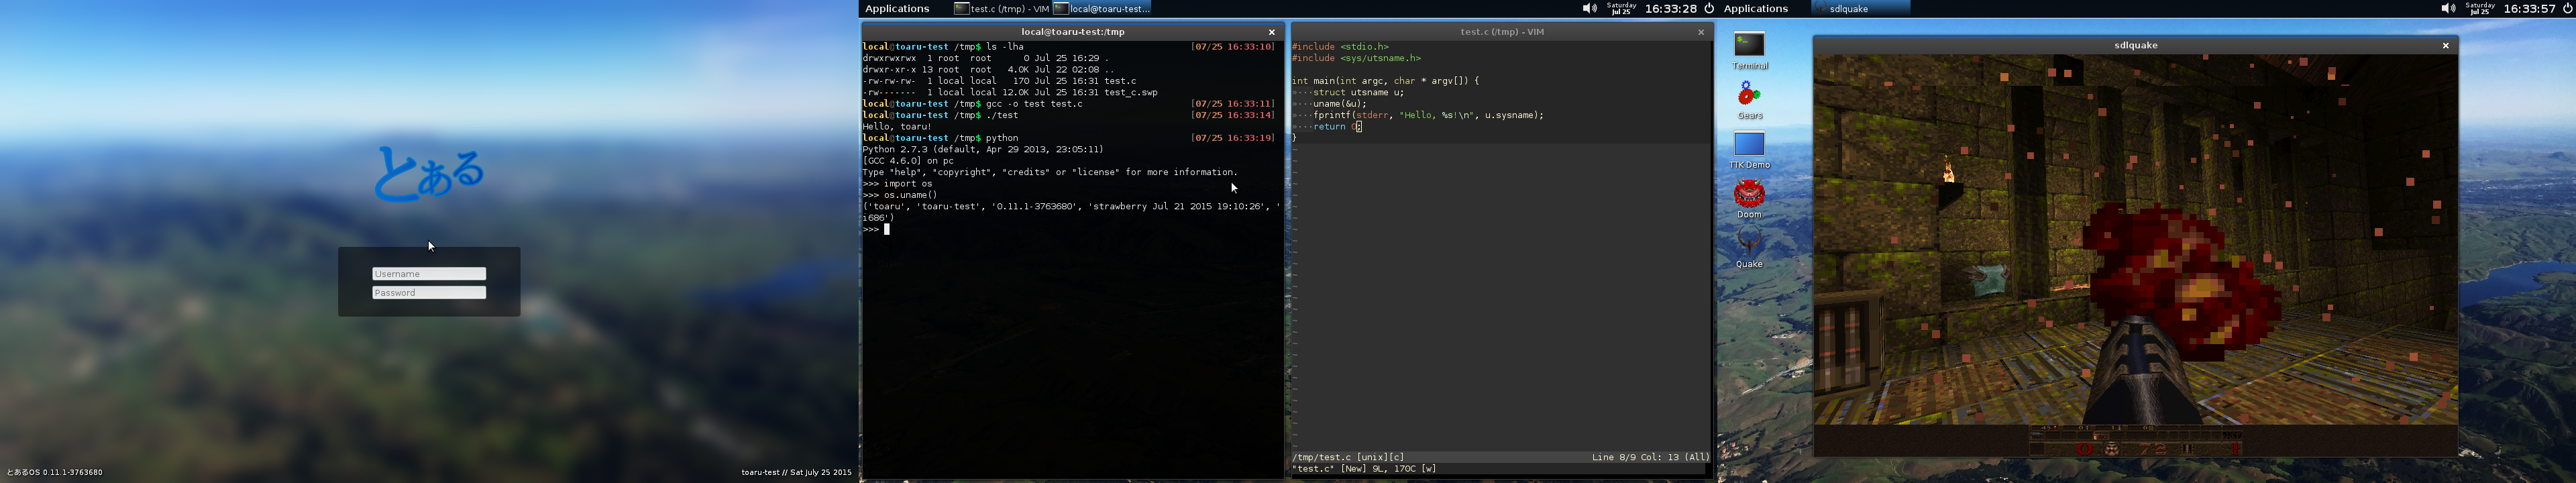Click the power icon beside the 16:33:57 clock
Screen dimensions: 2576x483
click(2567, 8)
